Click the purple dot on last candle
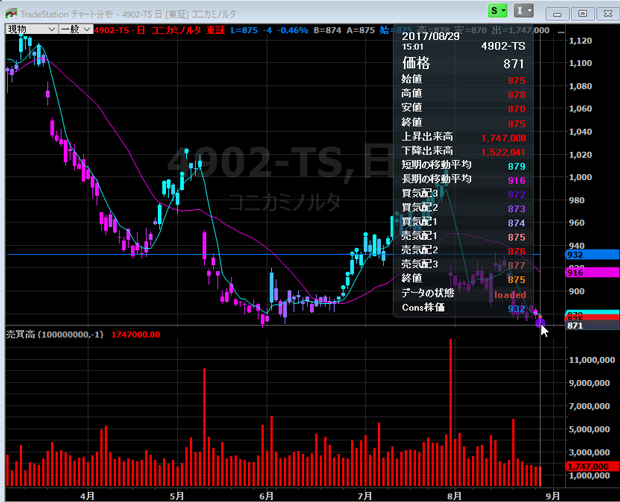This screenshot has width=620, height=502. (540, 323)
